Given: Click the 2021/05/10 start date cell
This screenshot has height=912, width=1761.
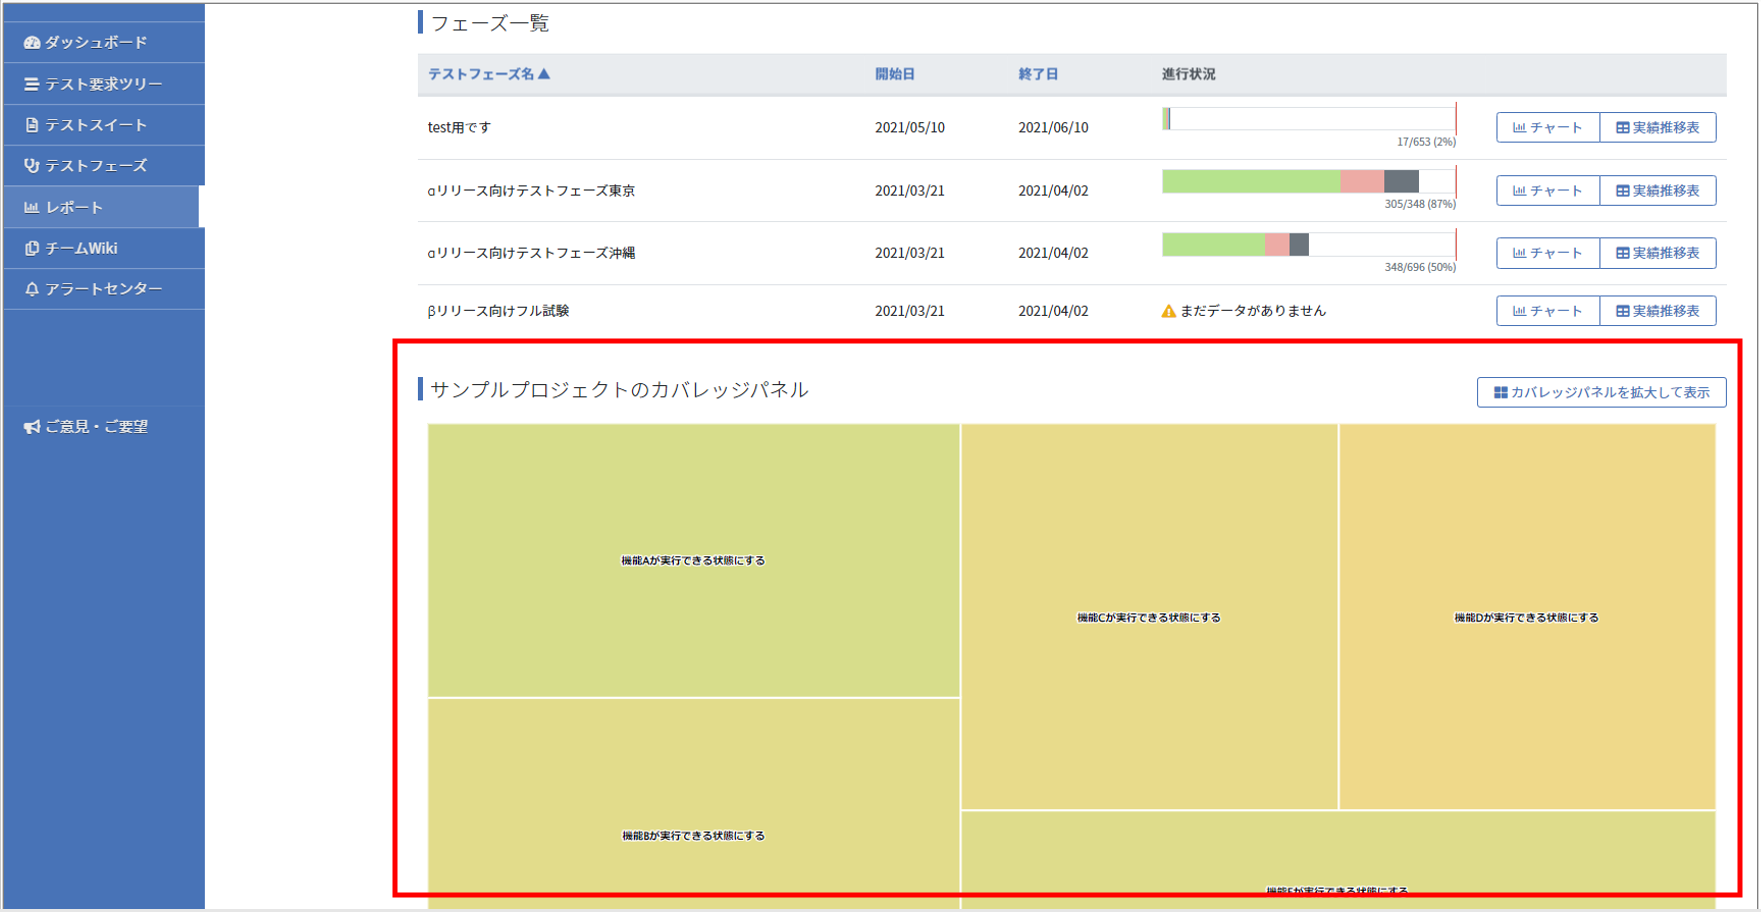Looking at the screenshot, I should click(910, 128).
